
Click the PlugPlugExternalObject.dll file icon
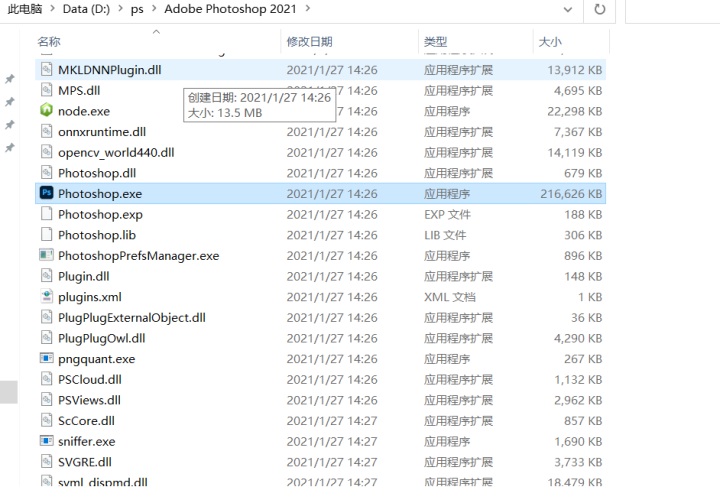point(46,317)
